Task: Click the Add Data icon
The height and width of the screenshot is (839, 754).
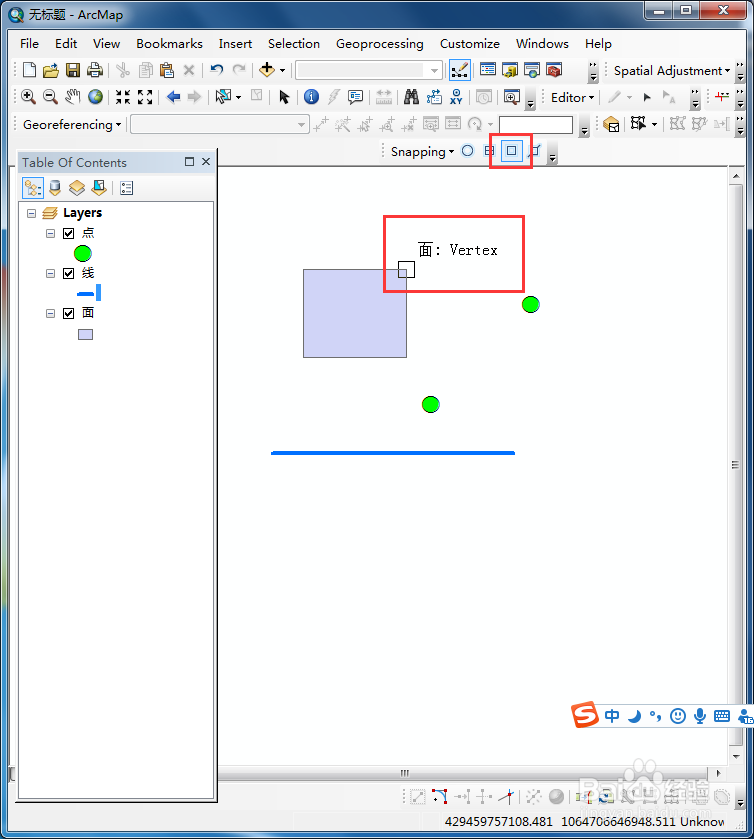Action: (x=267, y=70)
